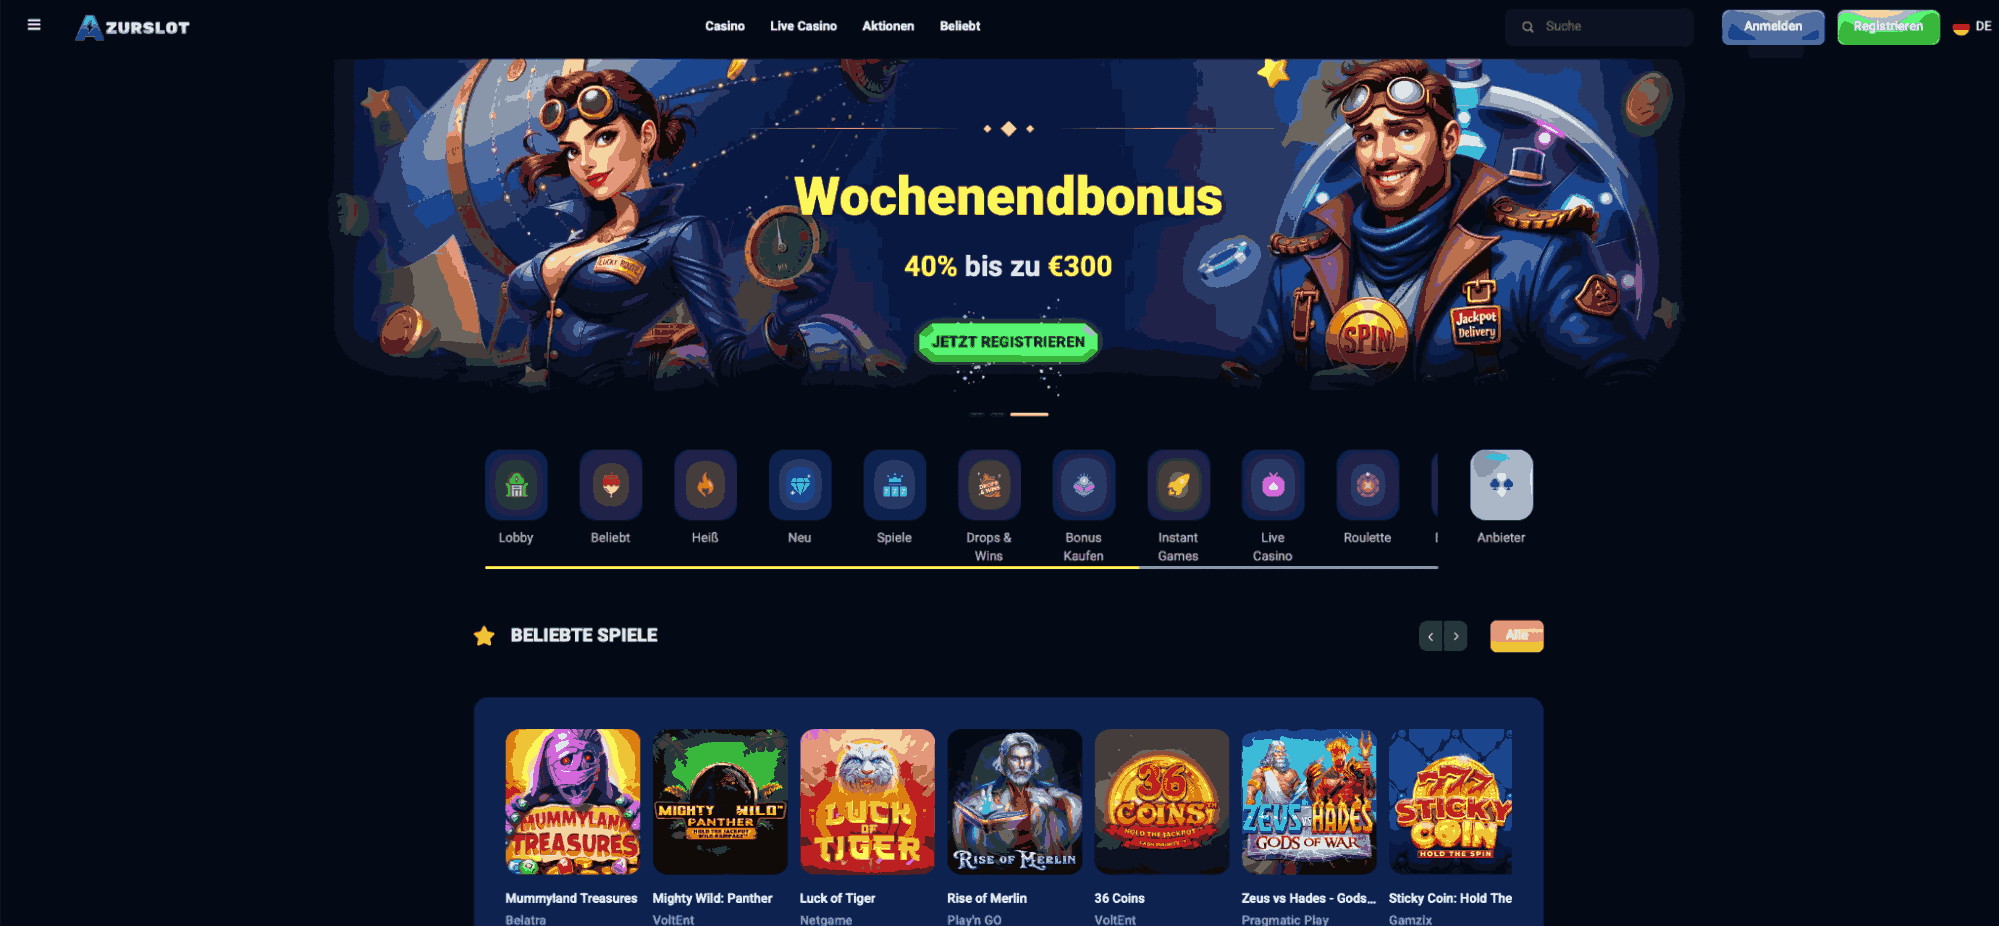Open the hamburger menu icon
This screenshot has height=927, width=1999.
tap(34, 25)
